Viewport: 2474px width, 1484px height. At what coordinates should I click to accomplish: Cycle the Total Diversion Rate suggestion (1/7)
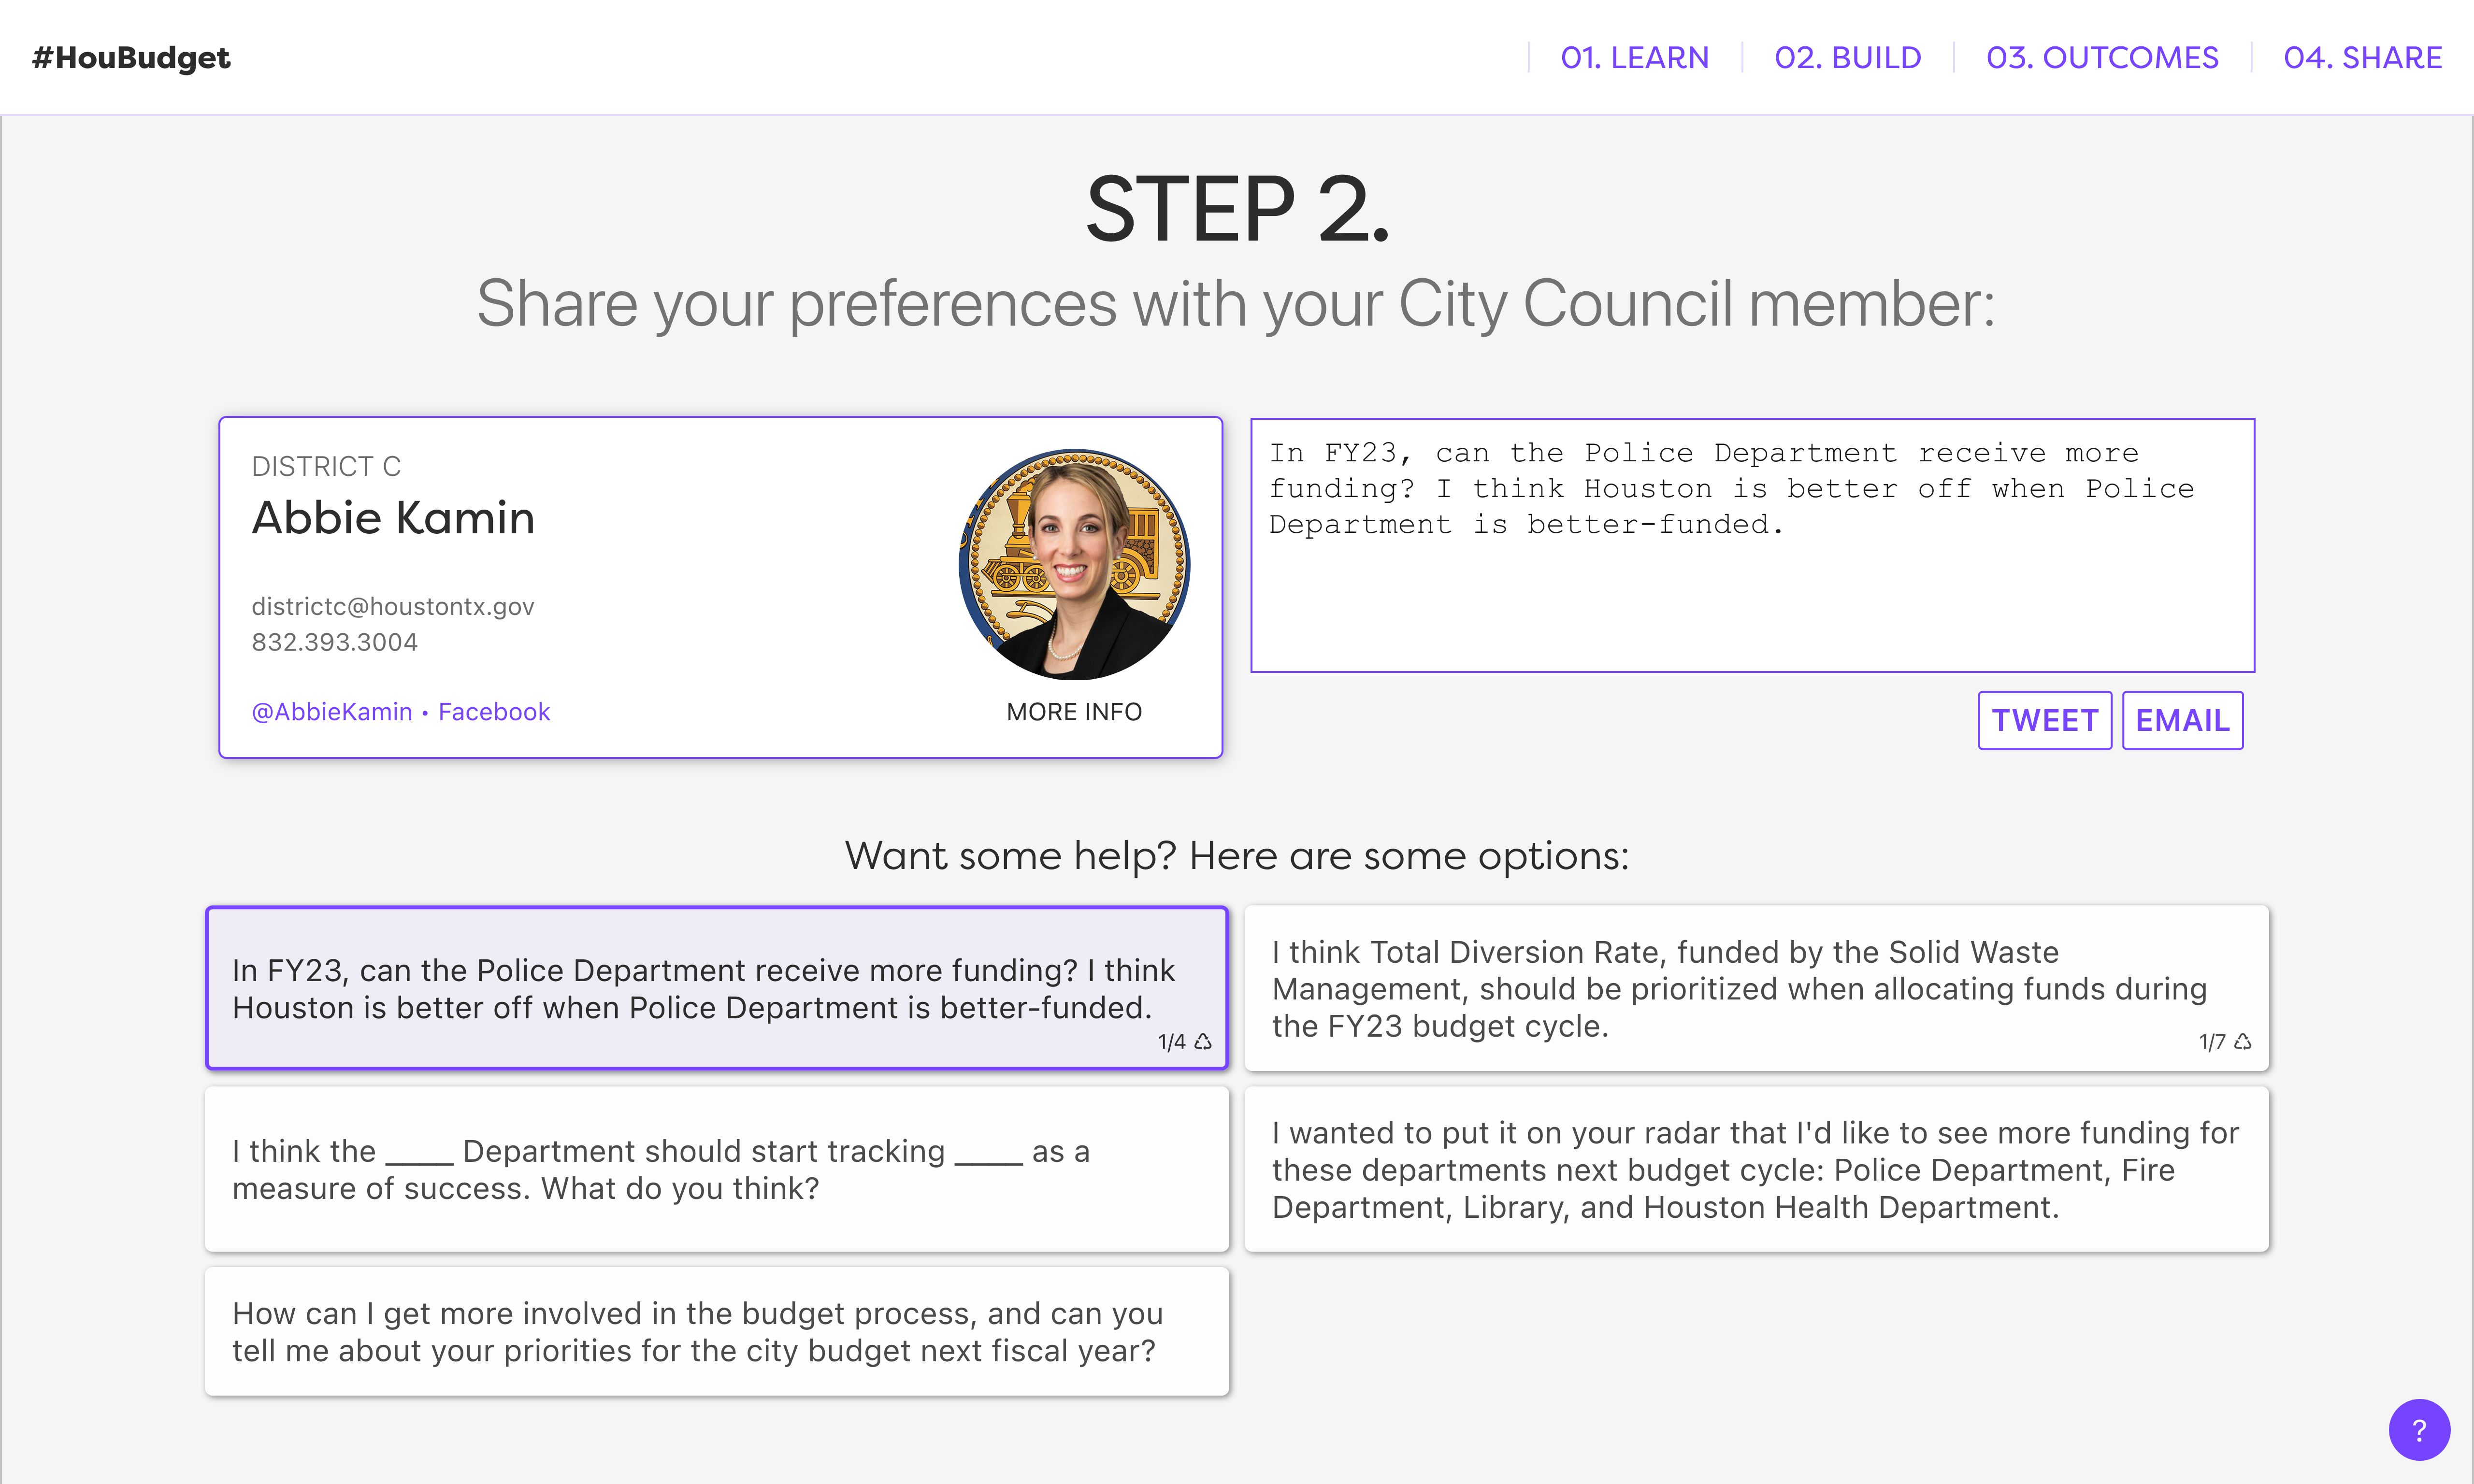click(x=2243, y=1042)
